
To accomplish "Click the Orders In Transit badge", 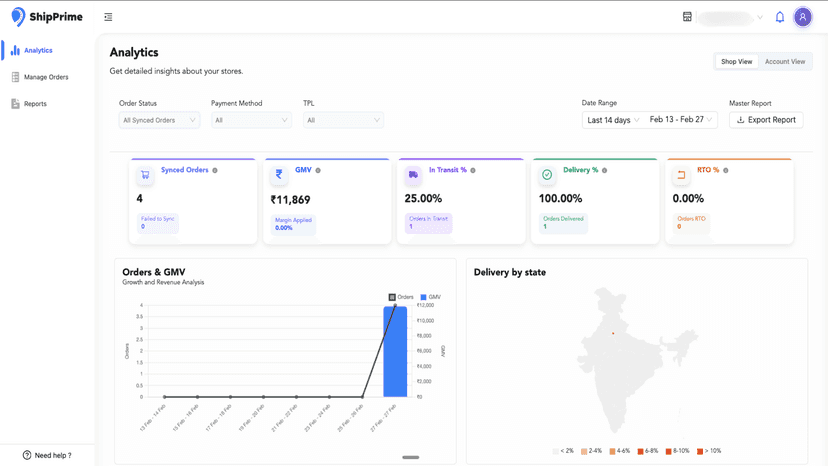I will click(x=428, y=223).
